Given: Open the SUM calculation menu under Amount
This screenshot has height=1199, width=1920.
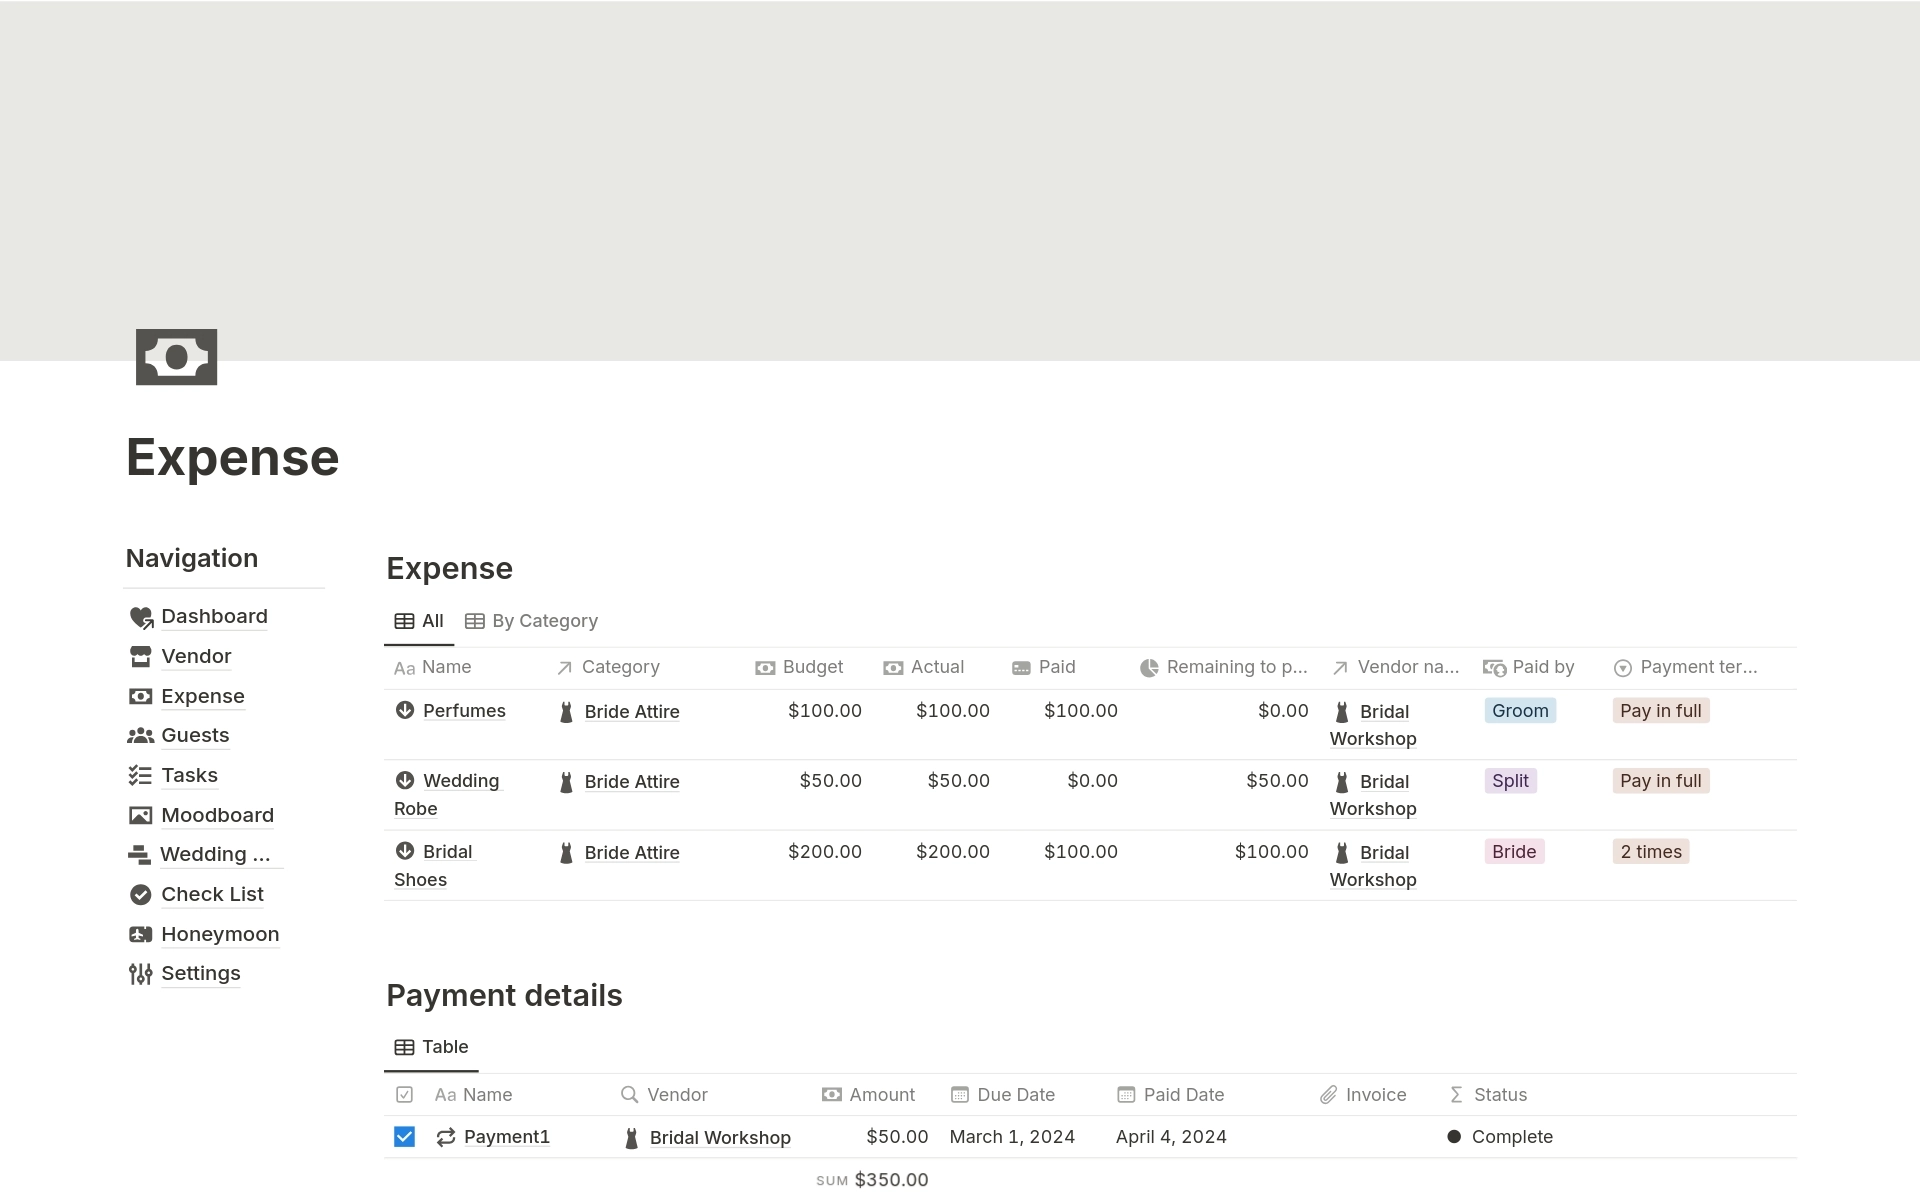Looking at the screenshot, I should (x=872, y=1180).
